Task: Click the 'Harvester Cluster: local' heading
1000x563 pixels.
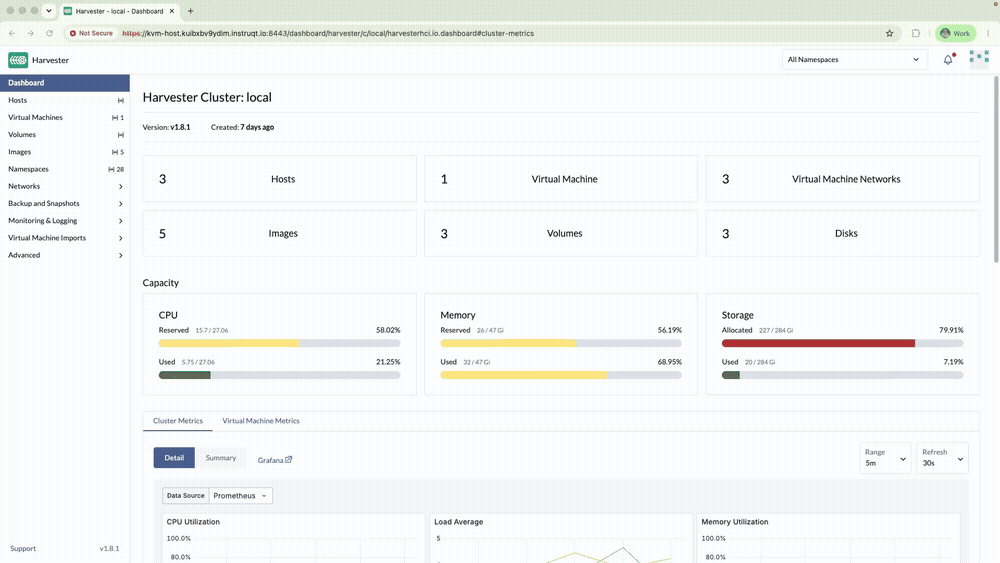Action: (207, 97)
